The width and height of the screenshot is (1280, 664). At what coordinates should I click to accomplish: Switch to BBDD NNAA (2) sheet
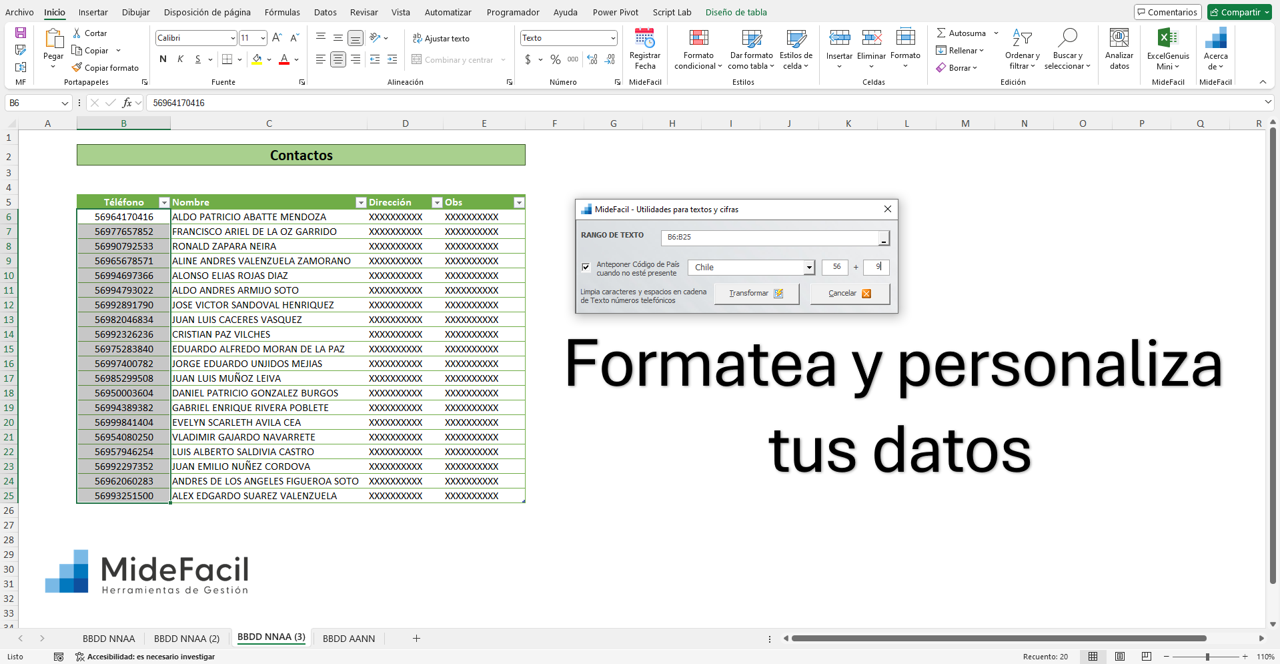click(x=186, y=638)
